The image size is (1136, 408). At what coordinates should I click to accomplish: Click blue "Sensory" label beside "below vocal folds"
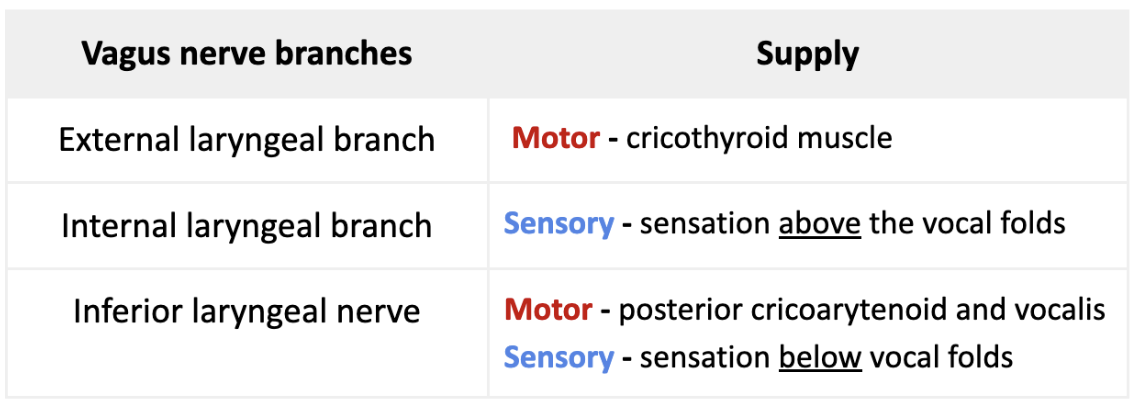click(558, 357)
